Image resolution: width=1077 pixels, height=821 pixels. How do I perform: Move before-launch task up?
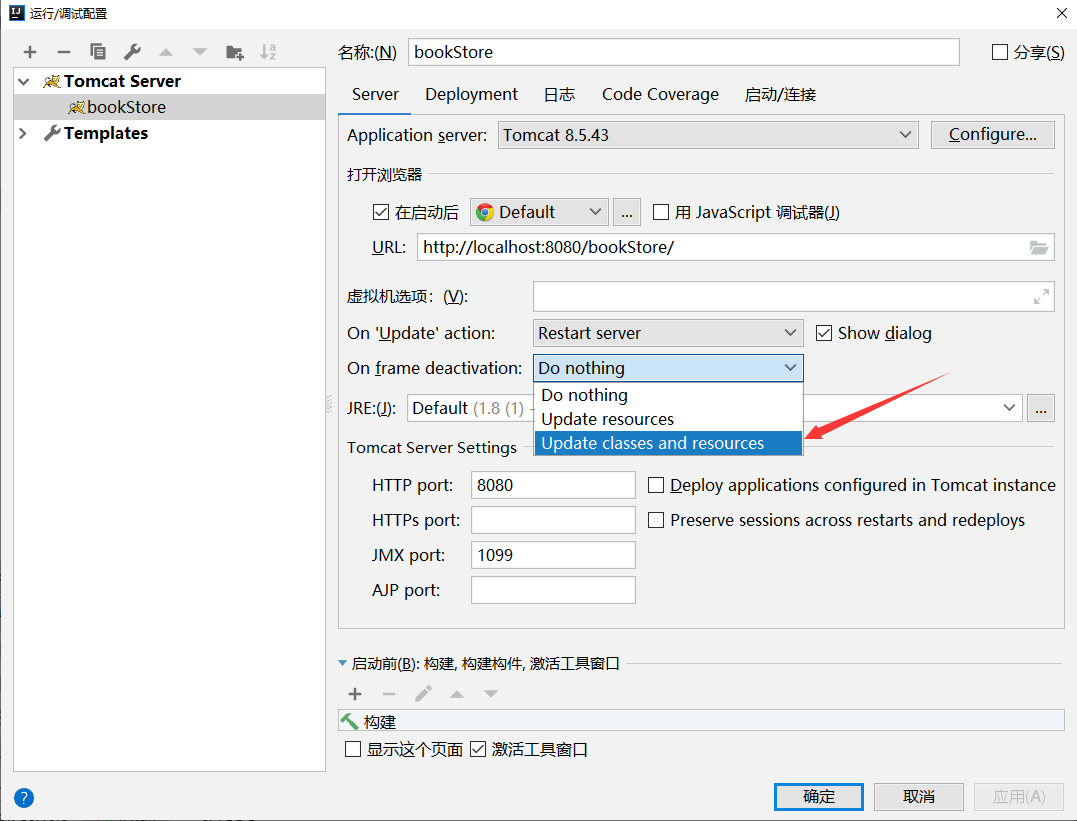click(x=457, y=694)
